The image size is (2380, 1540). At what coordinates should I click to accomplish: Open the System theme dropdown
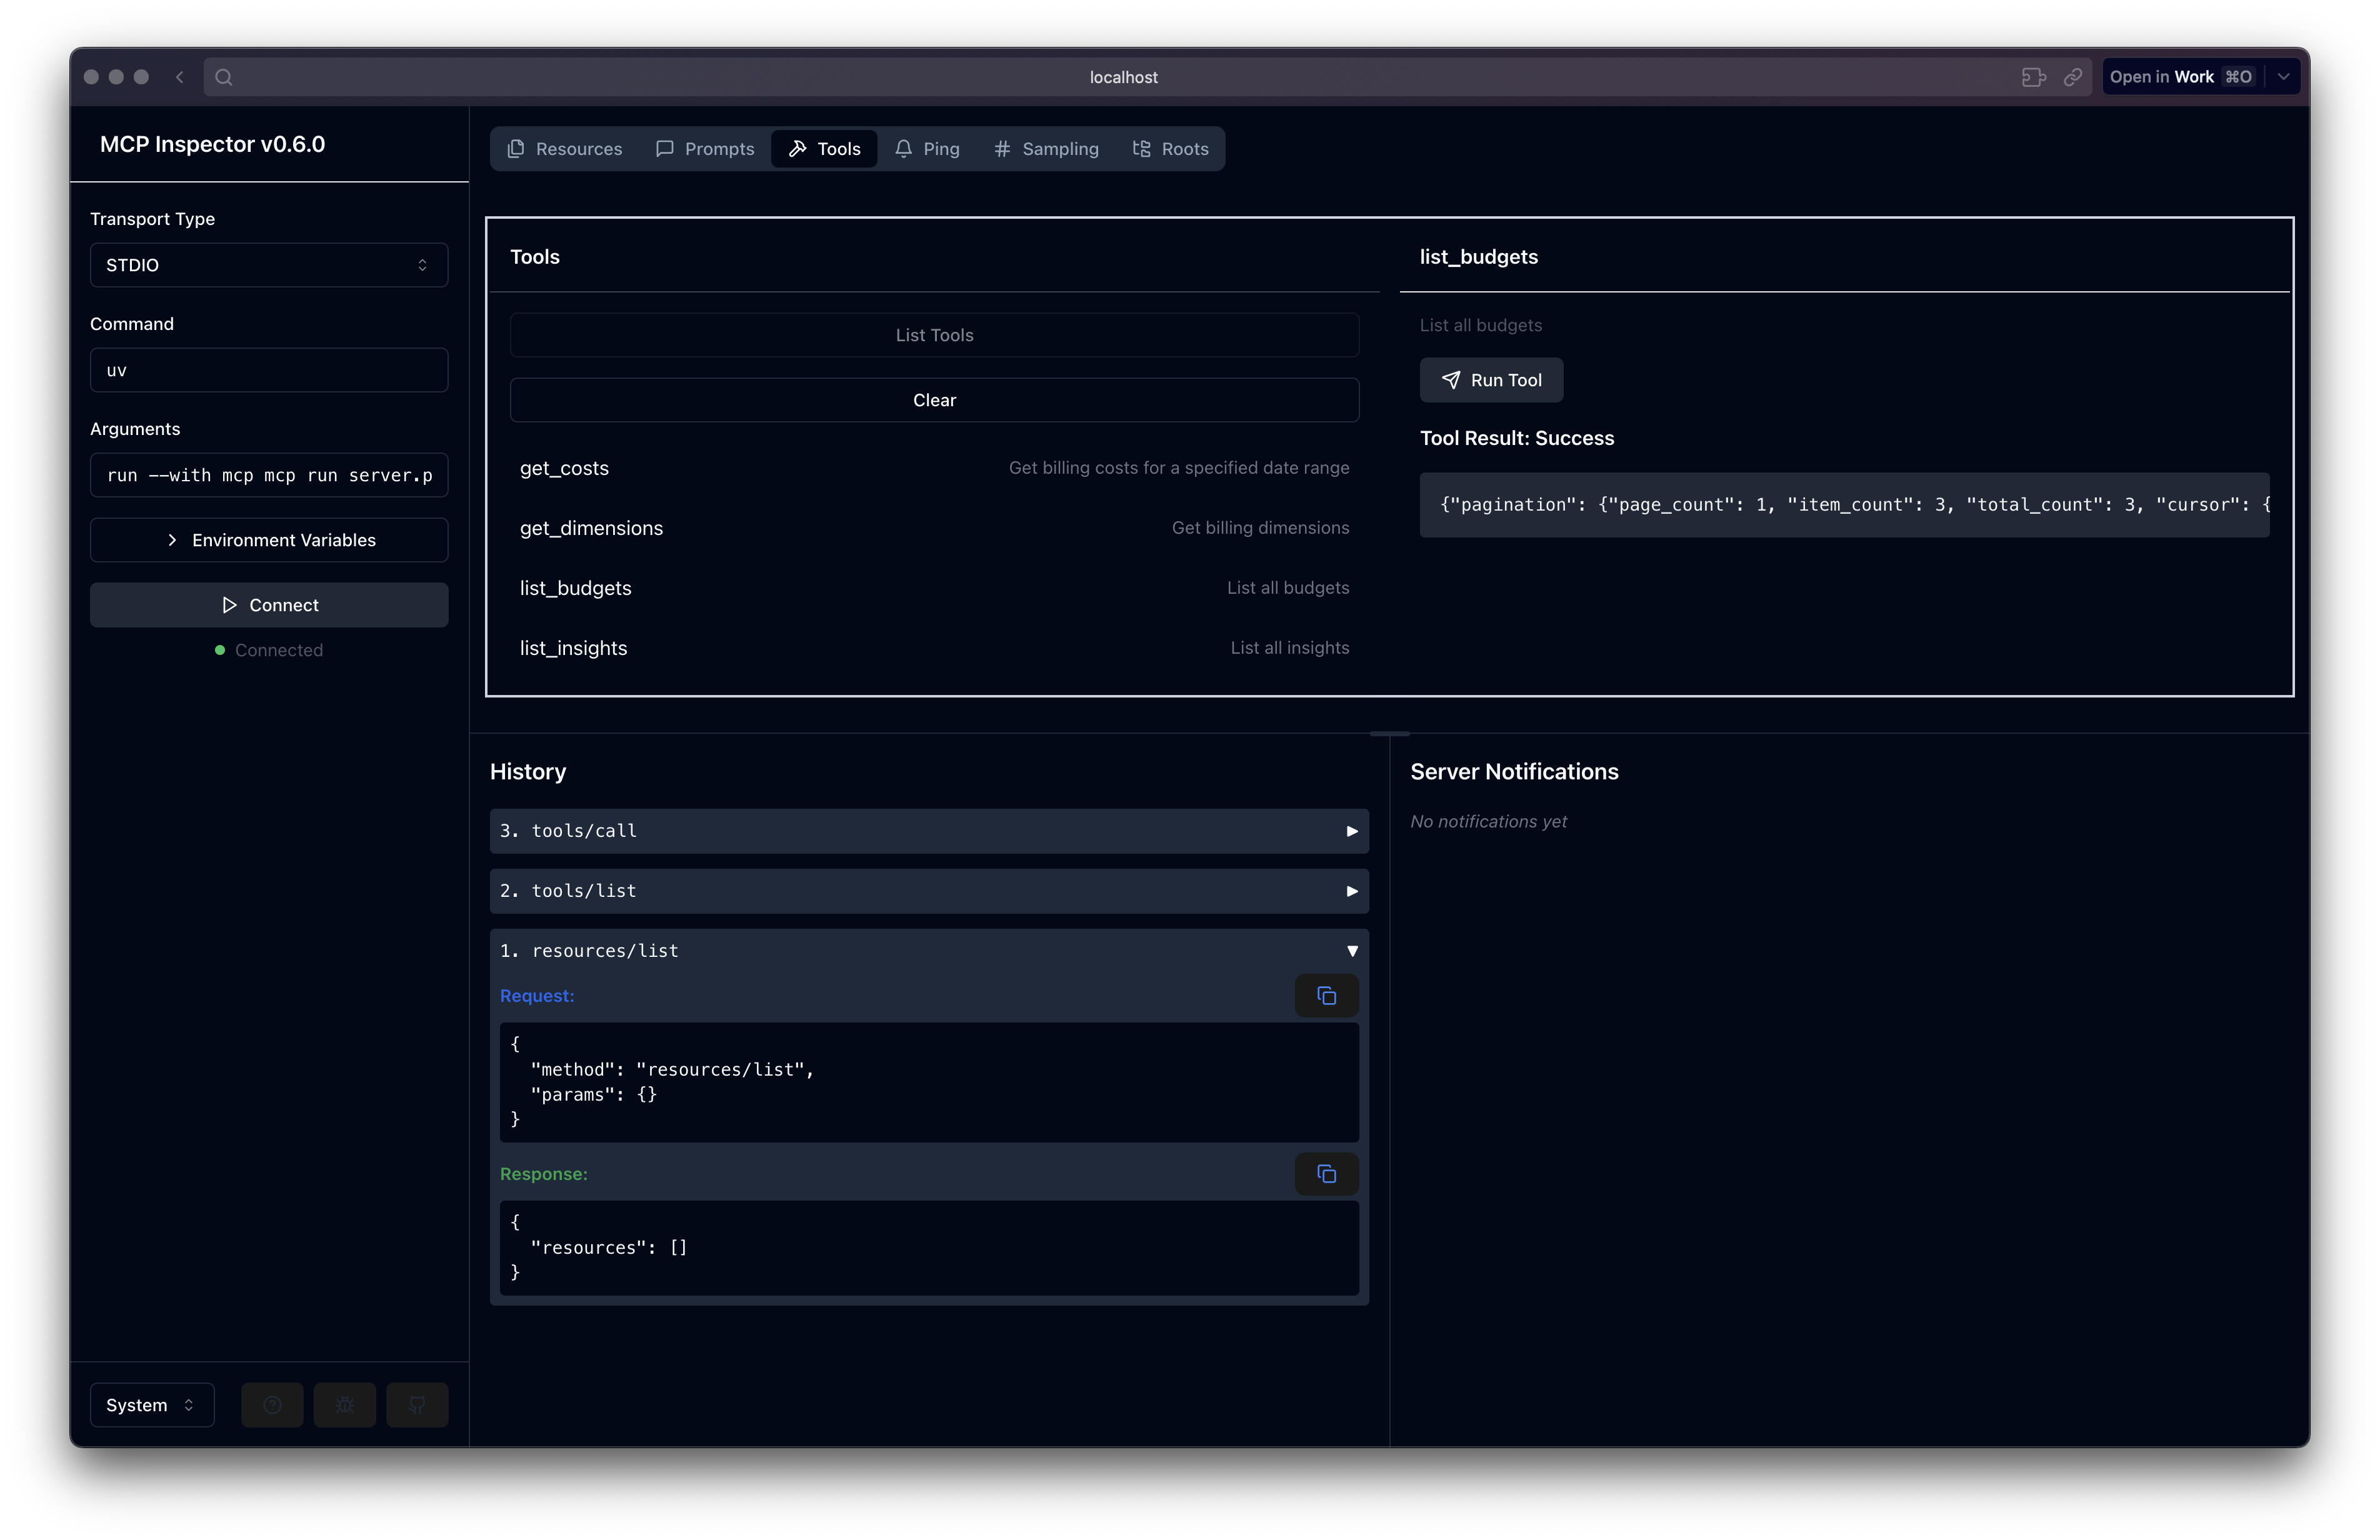click(x=152, y=1405)
